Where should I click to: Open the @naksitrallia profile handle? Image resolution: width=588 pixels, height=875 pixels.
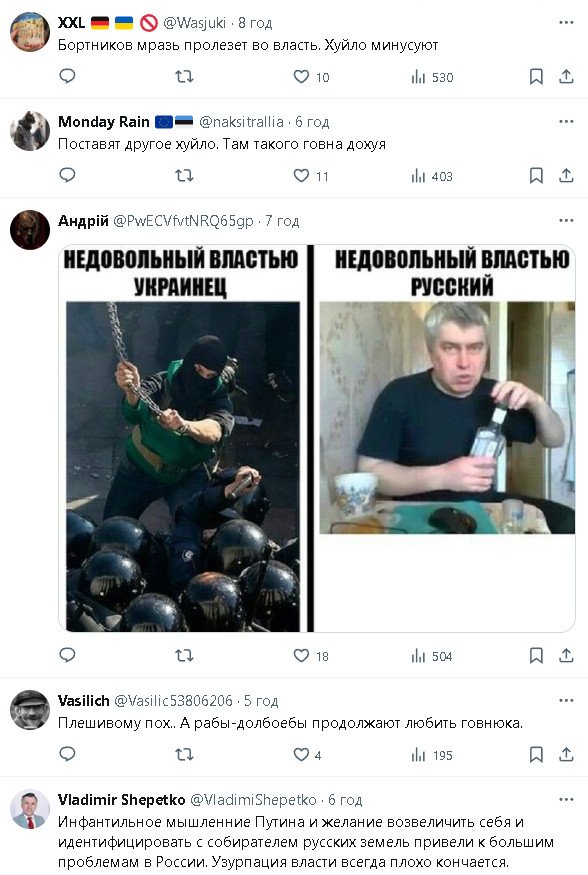pos(241,122)
